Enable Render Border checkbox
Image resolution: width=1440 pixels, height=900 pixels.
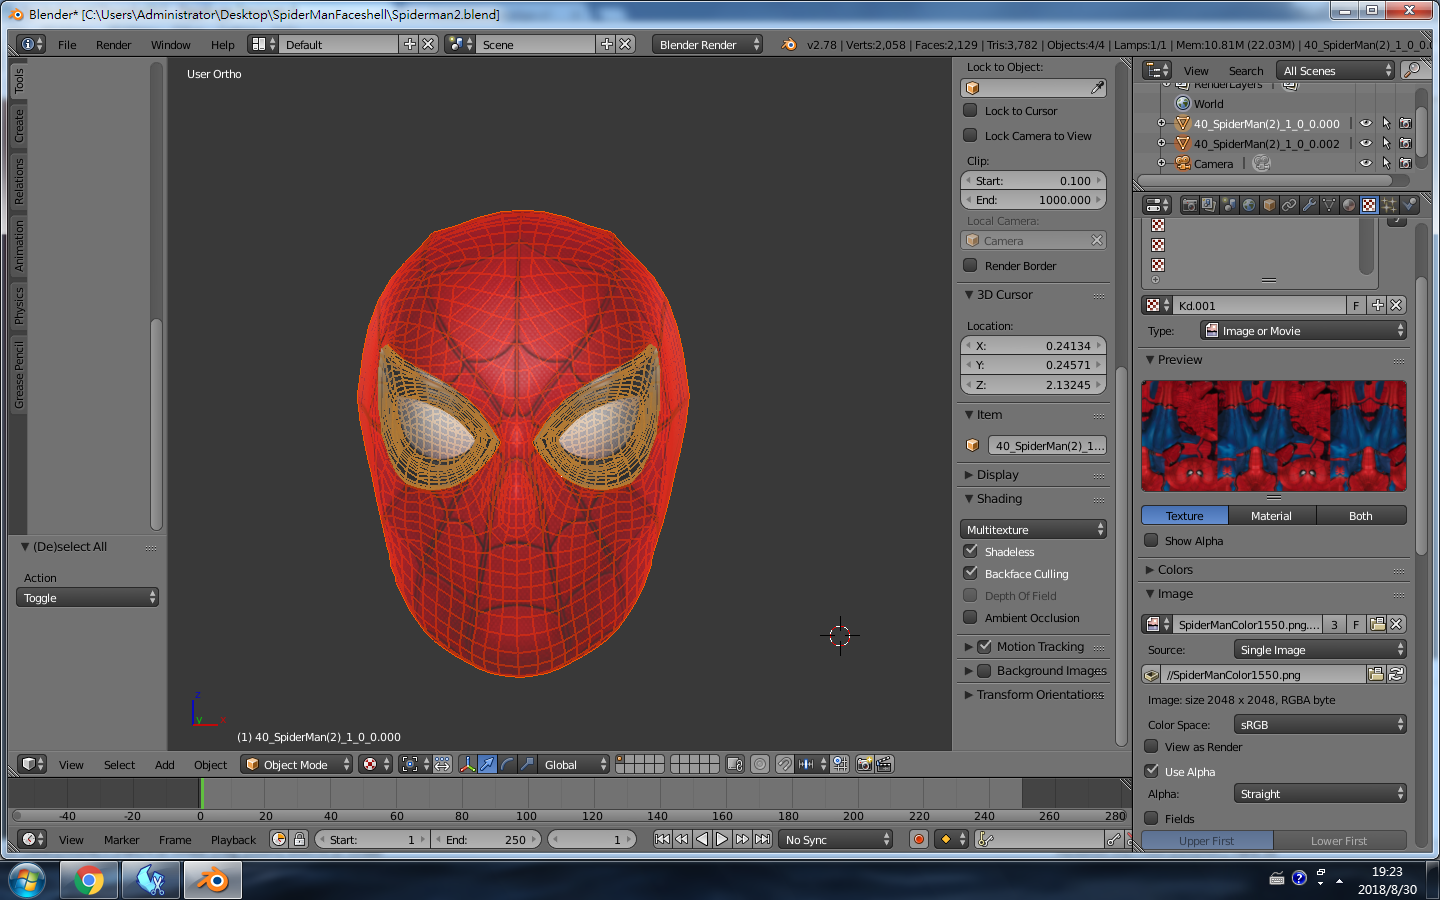(x=970, y=265)
